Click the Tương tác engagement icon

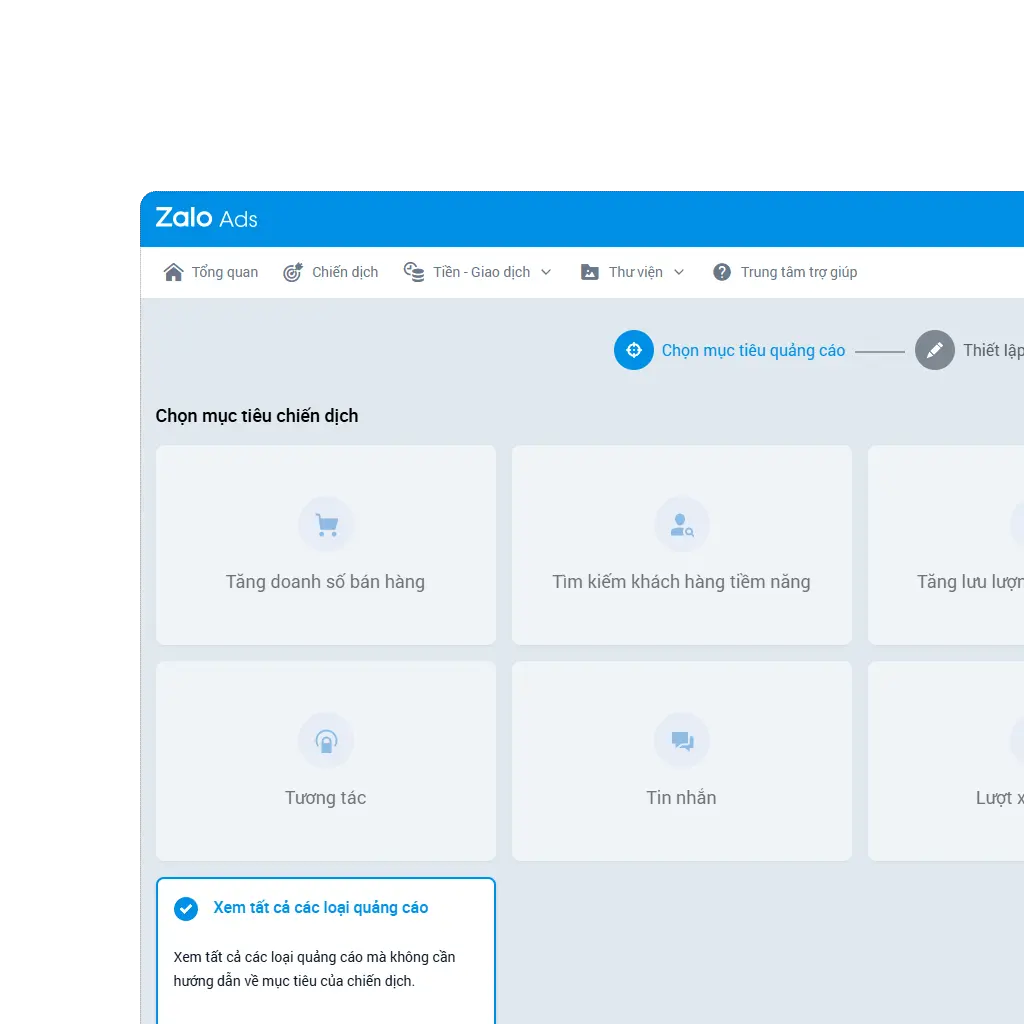pyautogui.click(x=326, y=741)
